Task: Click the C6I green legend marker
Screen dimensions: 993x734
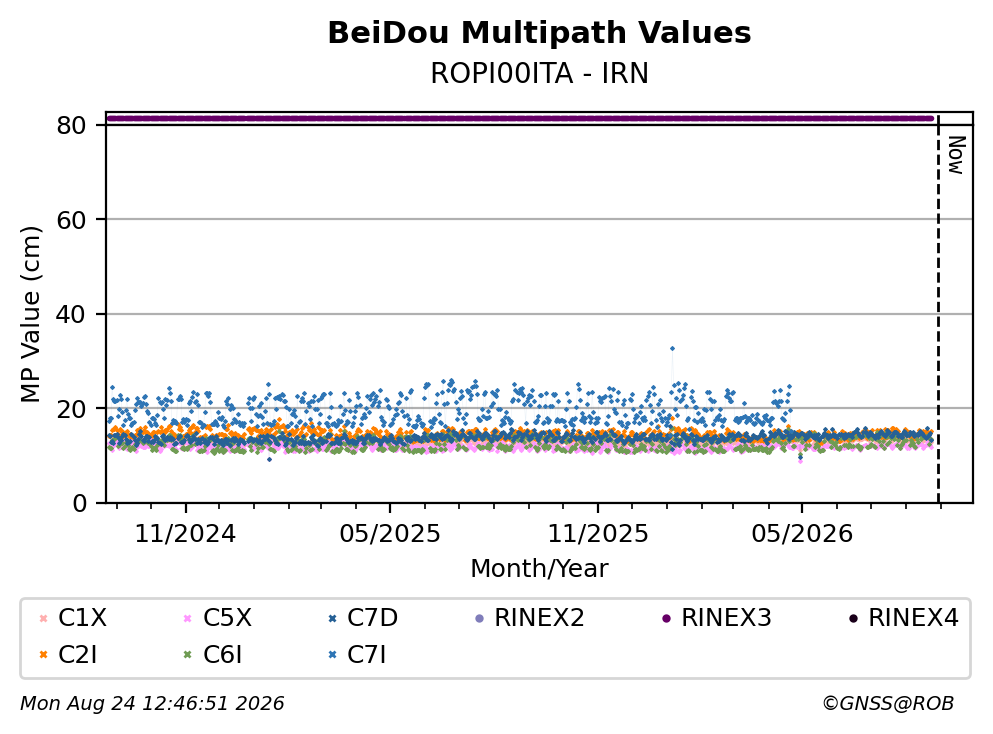Action: click(x=187, y=655)
